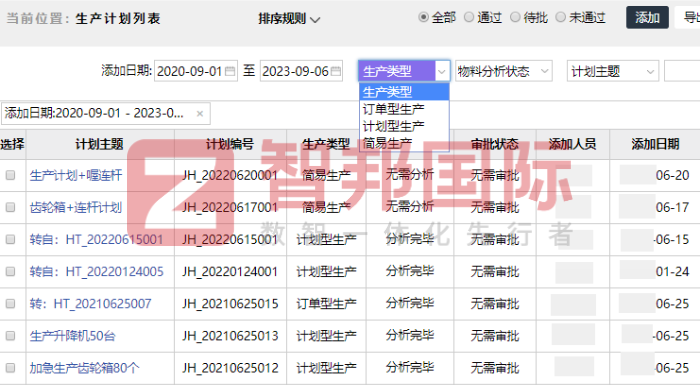Click the 添加日期 column header
This screenshot has height=385, width=700.
click(655, 144)
